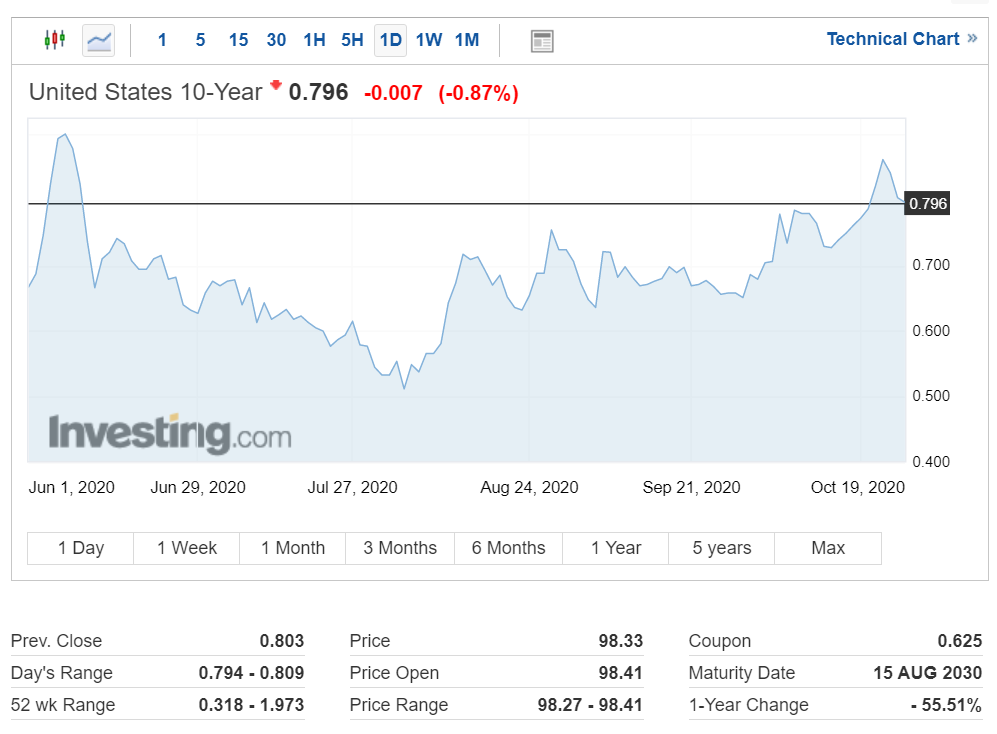Click Day's Range 0.794 - 0.809
The image size is (997, 734).
[x=251, y=672]
